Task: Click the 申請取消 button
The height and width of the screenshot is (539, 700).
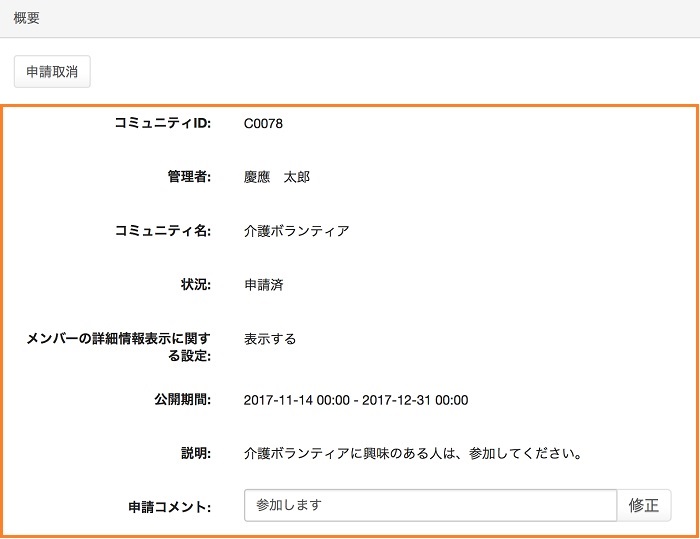Action: (52, 71)
